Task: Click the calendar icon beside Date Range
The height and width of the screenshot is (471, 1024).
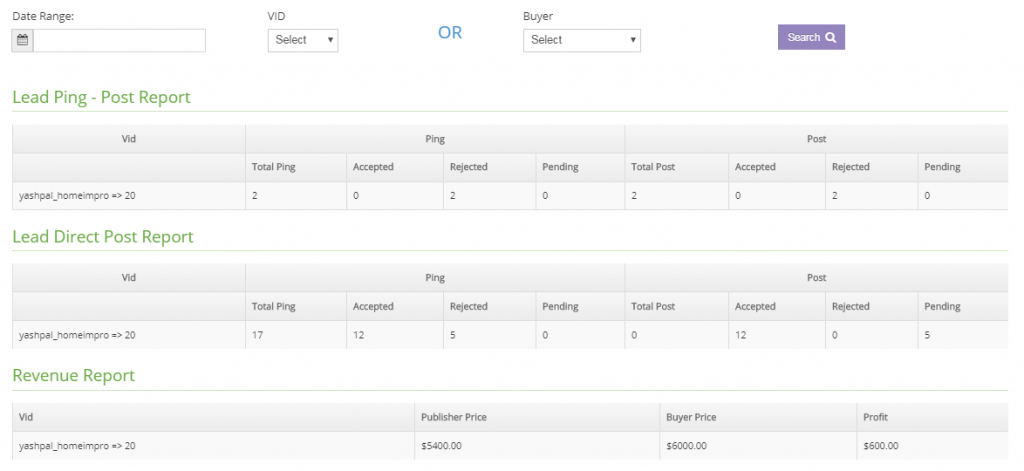Action: pyautogui.click(x=22, y=40)
